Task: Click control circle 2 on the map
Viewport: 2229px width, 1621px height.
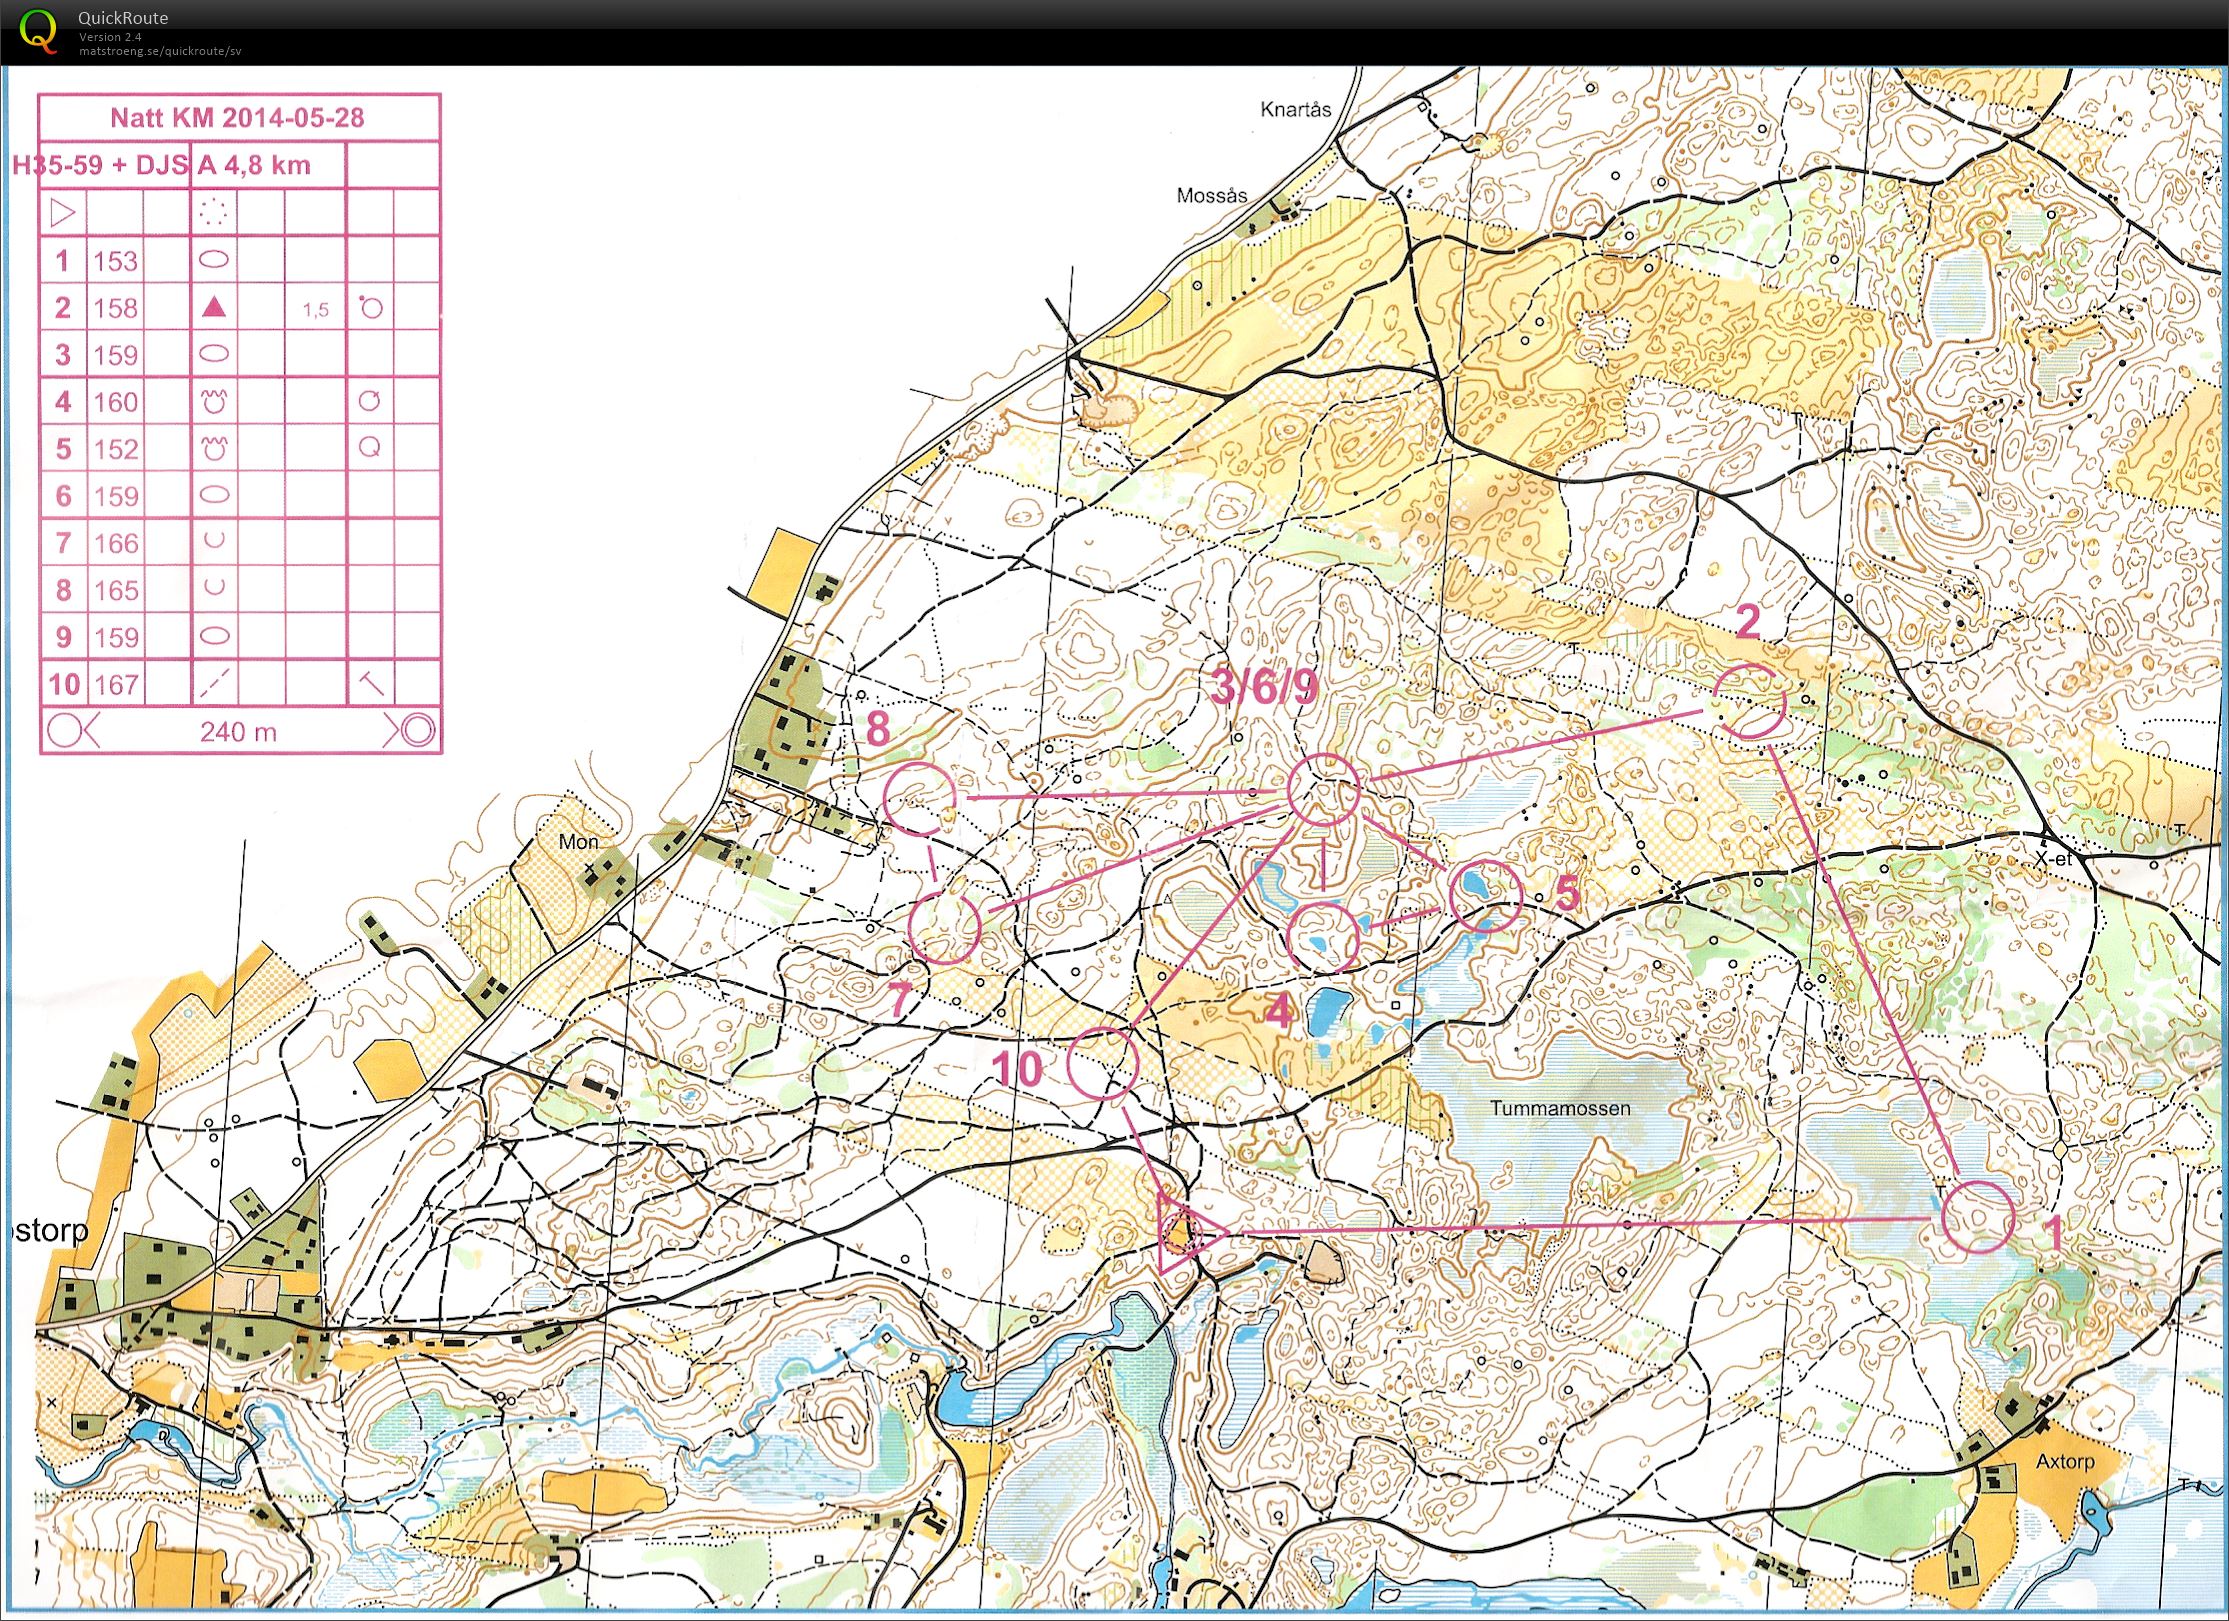Action: point(1749,701)
